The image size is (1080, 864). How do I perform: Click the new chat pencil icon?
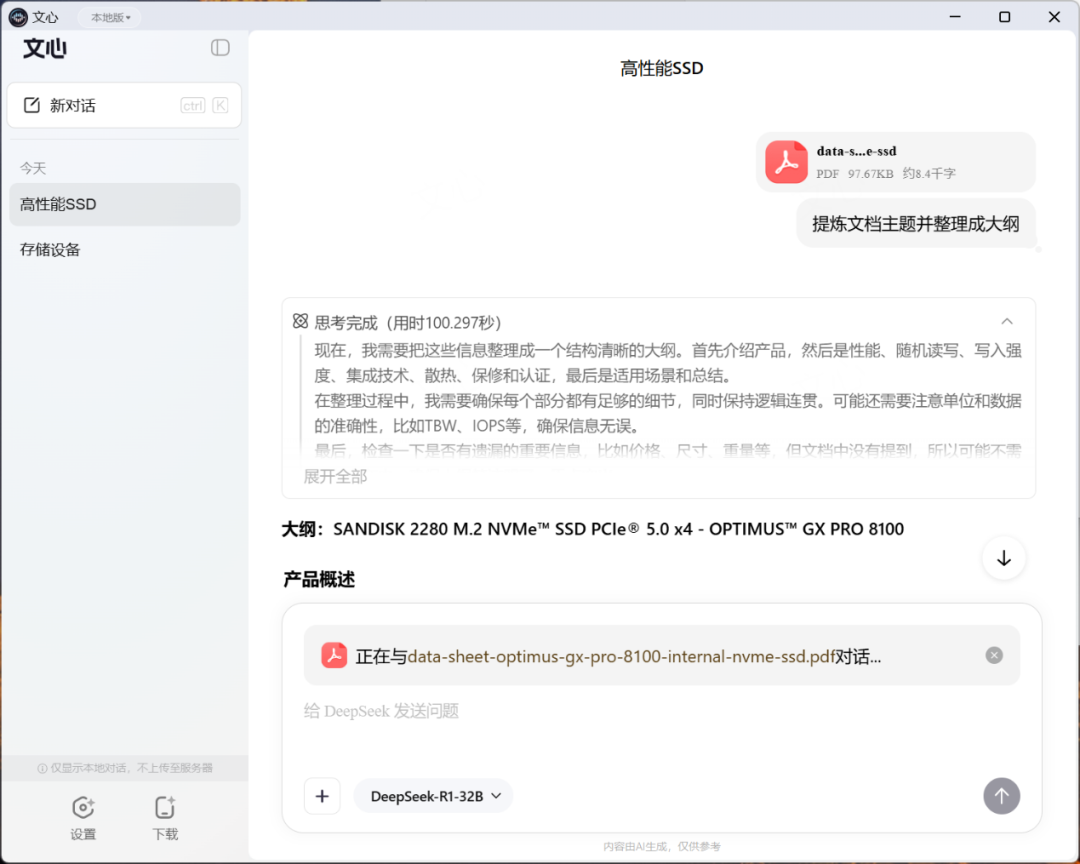[x=32, y=105]
